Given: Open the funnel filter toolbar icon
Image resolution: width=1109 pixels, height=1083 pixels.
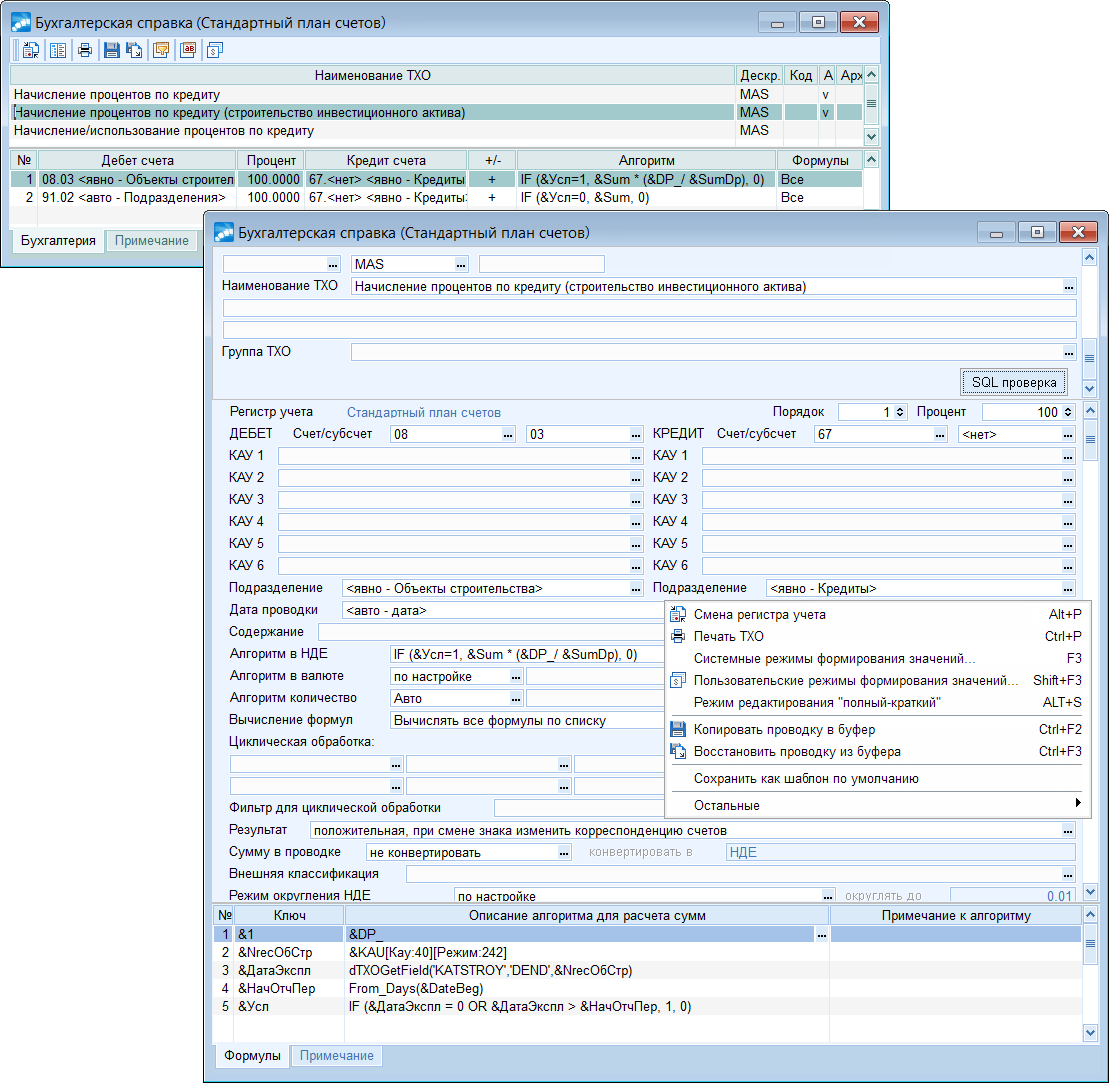Looking at the screenshot, I should (x=161, y=50).
